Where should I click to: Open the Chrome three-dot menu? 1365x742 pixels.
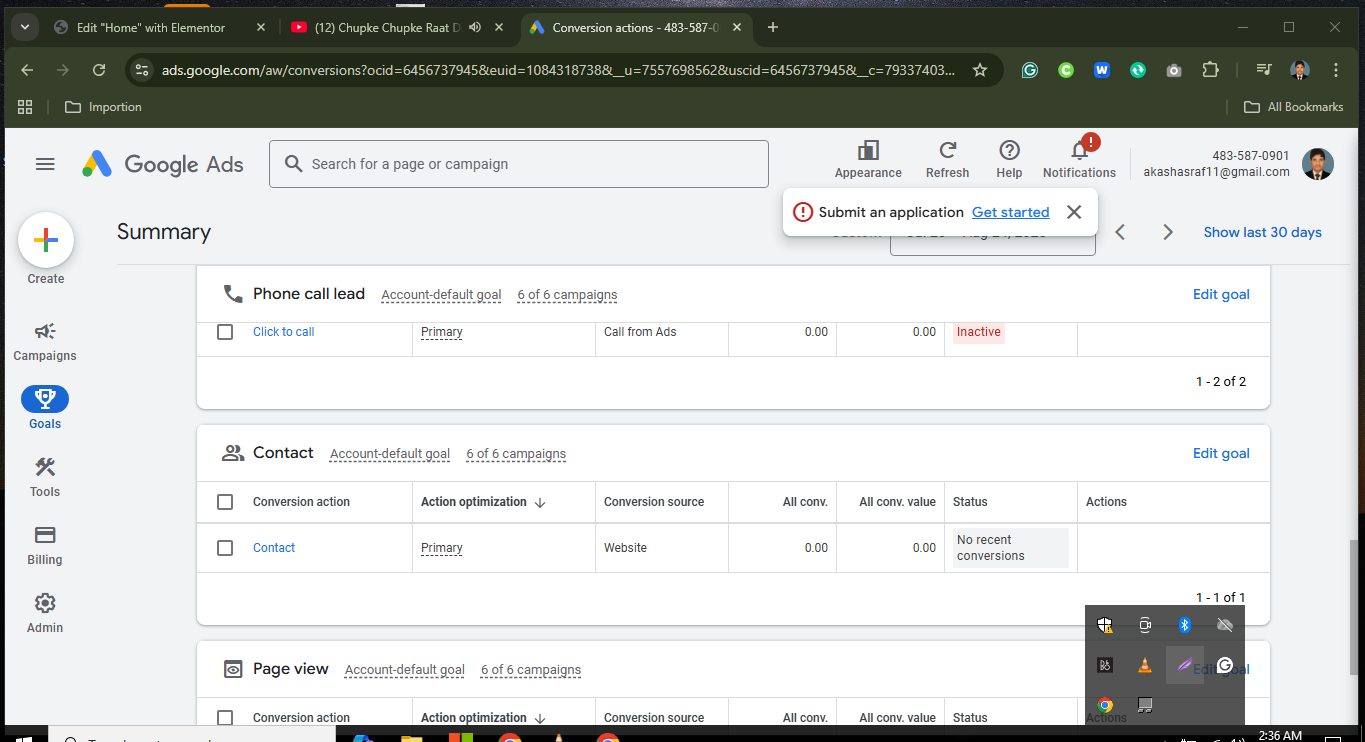click(1336, 70)
